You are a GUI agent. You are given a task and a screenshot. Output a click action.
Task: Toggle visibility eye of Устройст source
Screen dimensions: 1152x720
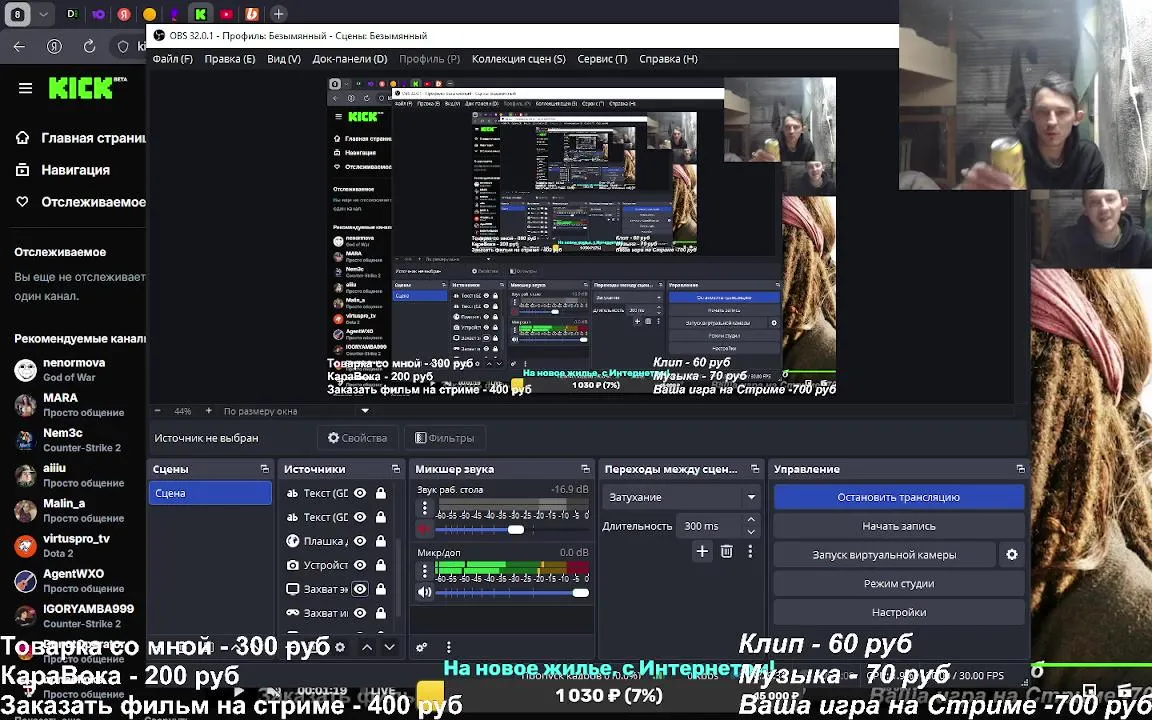coord(360,565)
